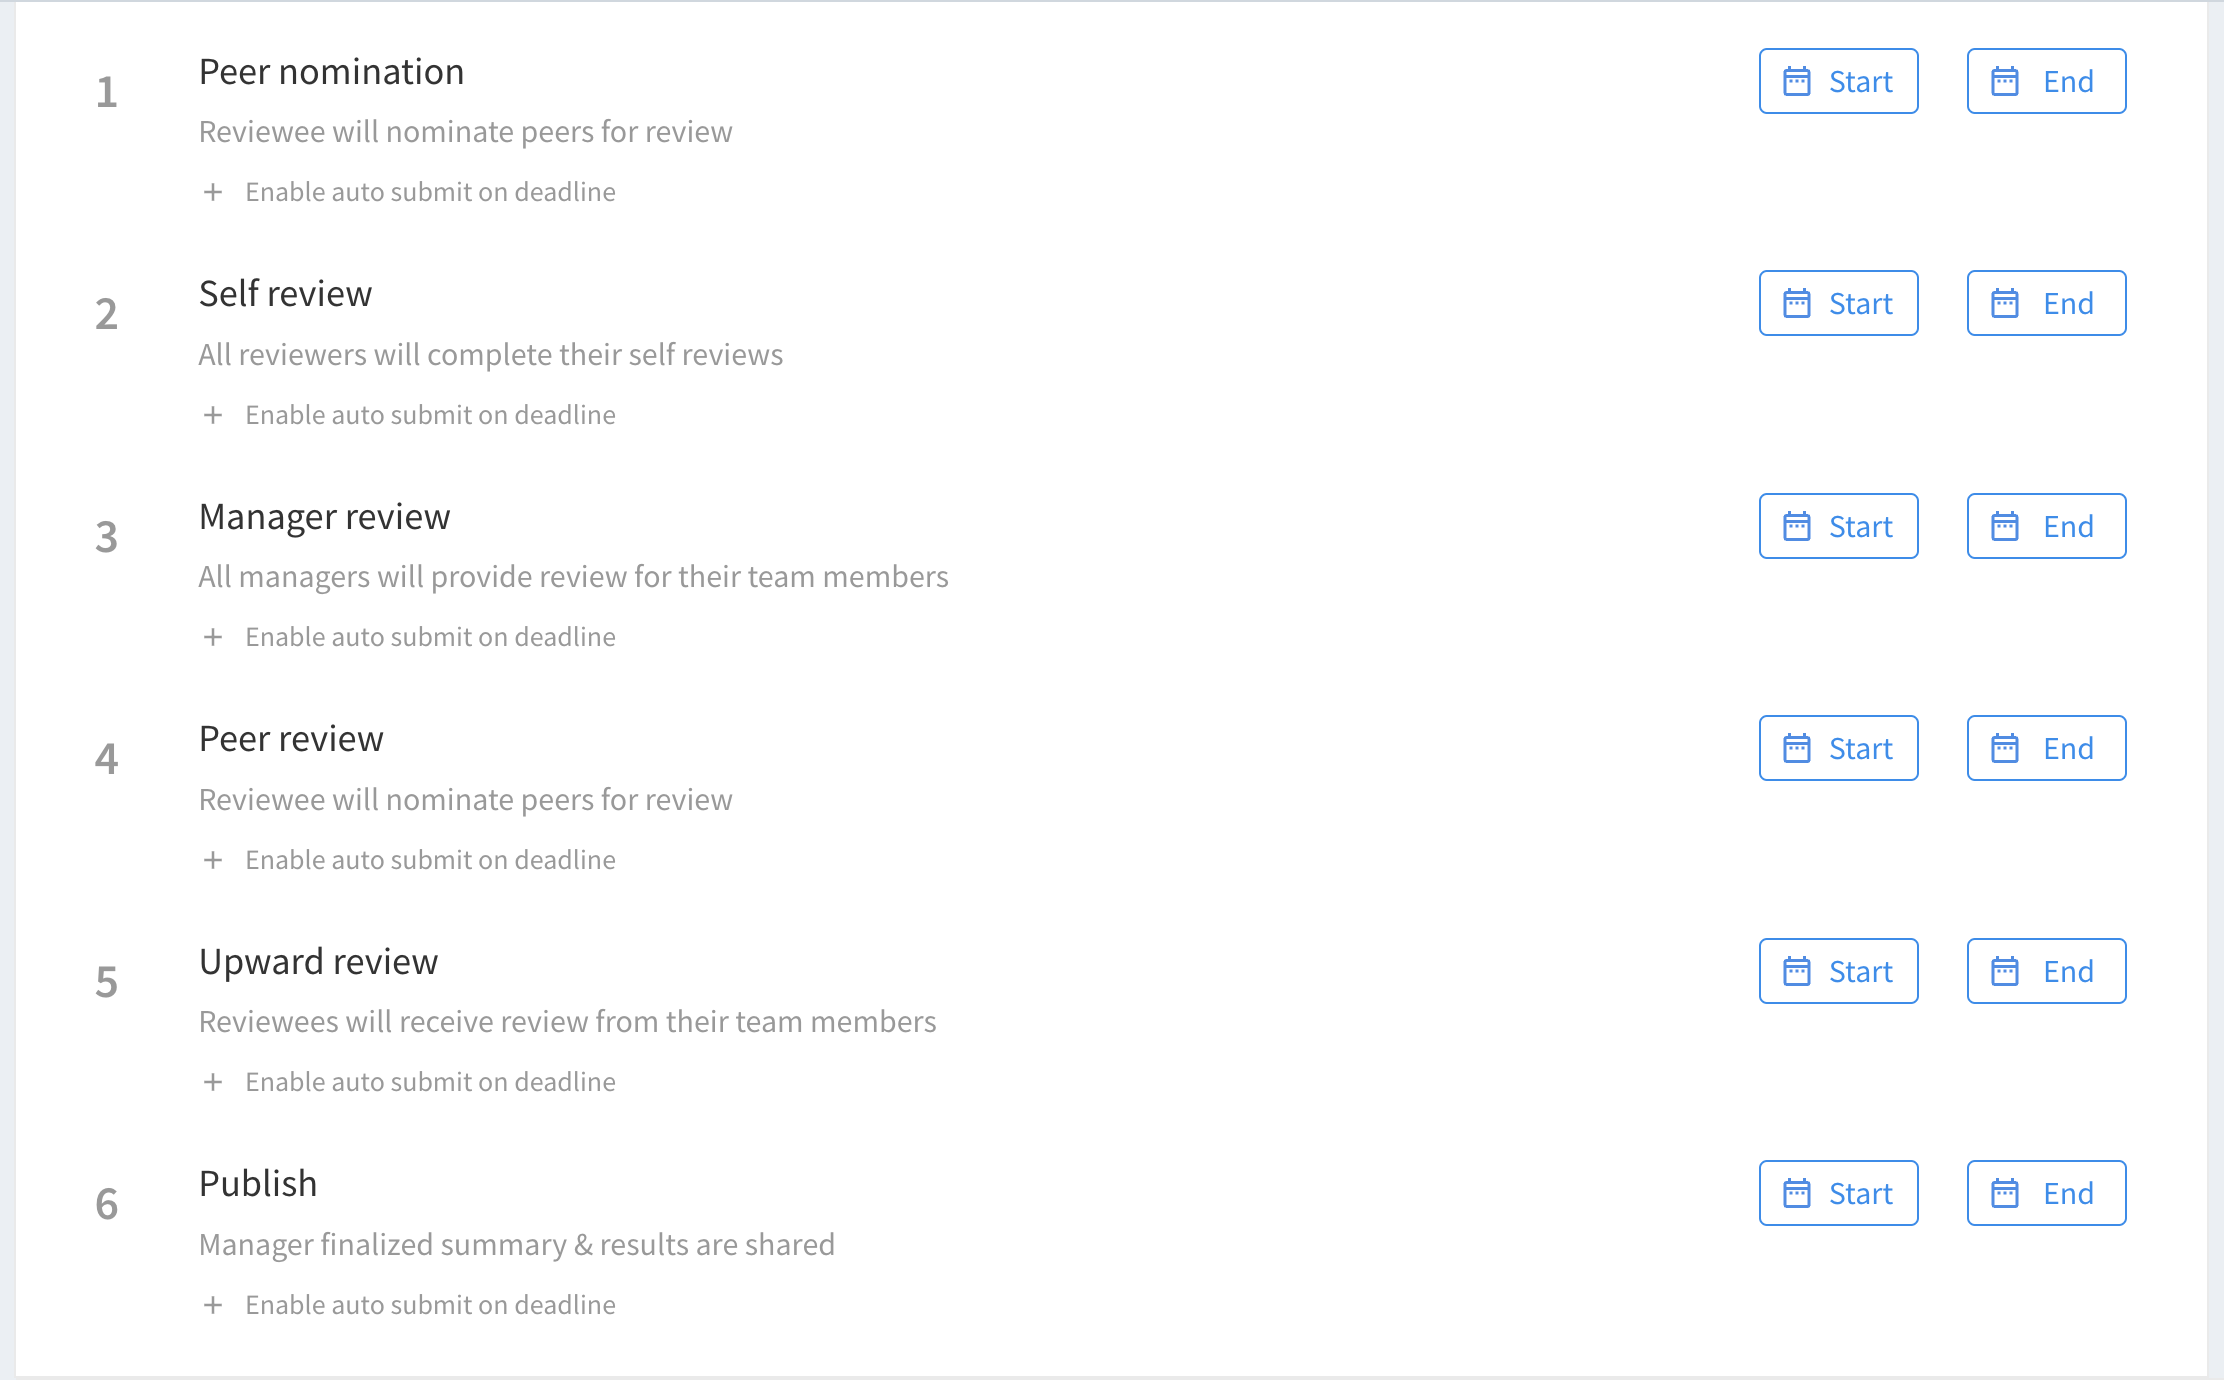Screen dimensions: 2224x1380
Task: Click calendar icon in Peer review End
Action: pyautogui.click(x=2005, y=748)
